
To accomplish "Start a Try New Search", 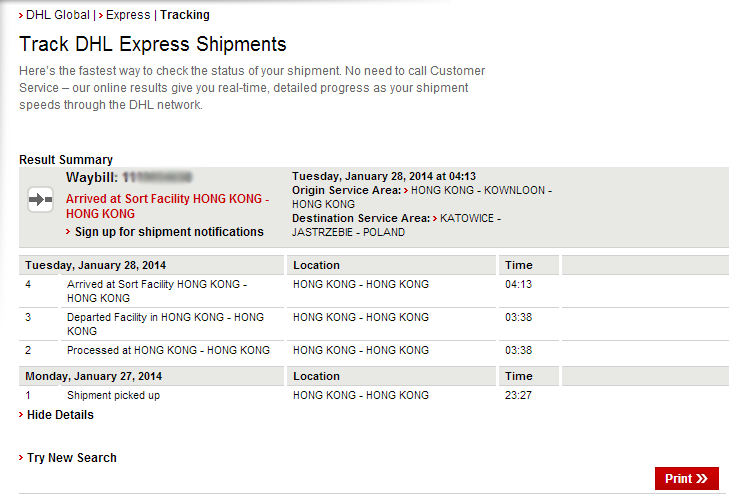I will (71, 458).
